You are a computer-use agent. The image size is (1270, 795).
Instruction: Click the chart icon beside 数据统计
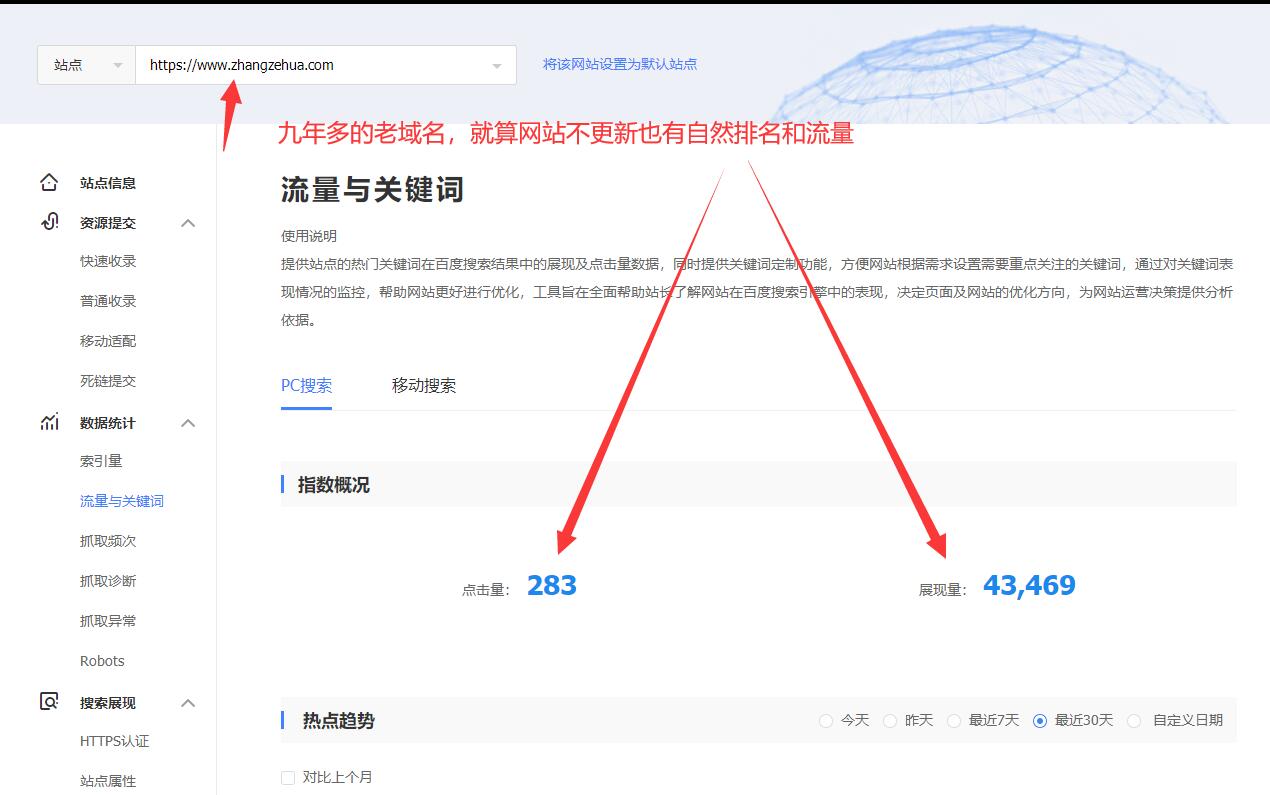click(x=47, y=421)
